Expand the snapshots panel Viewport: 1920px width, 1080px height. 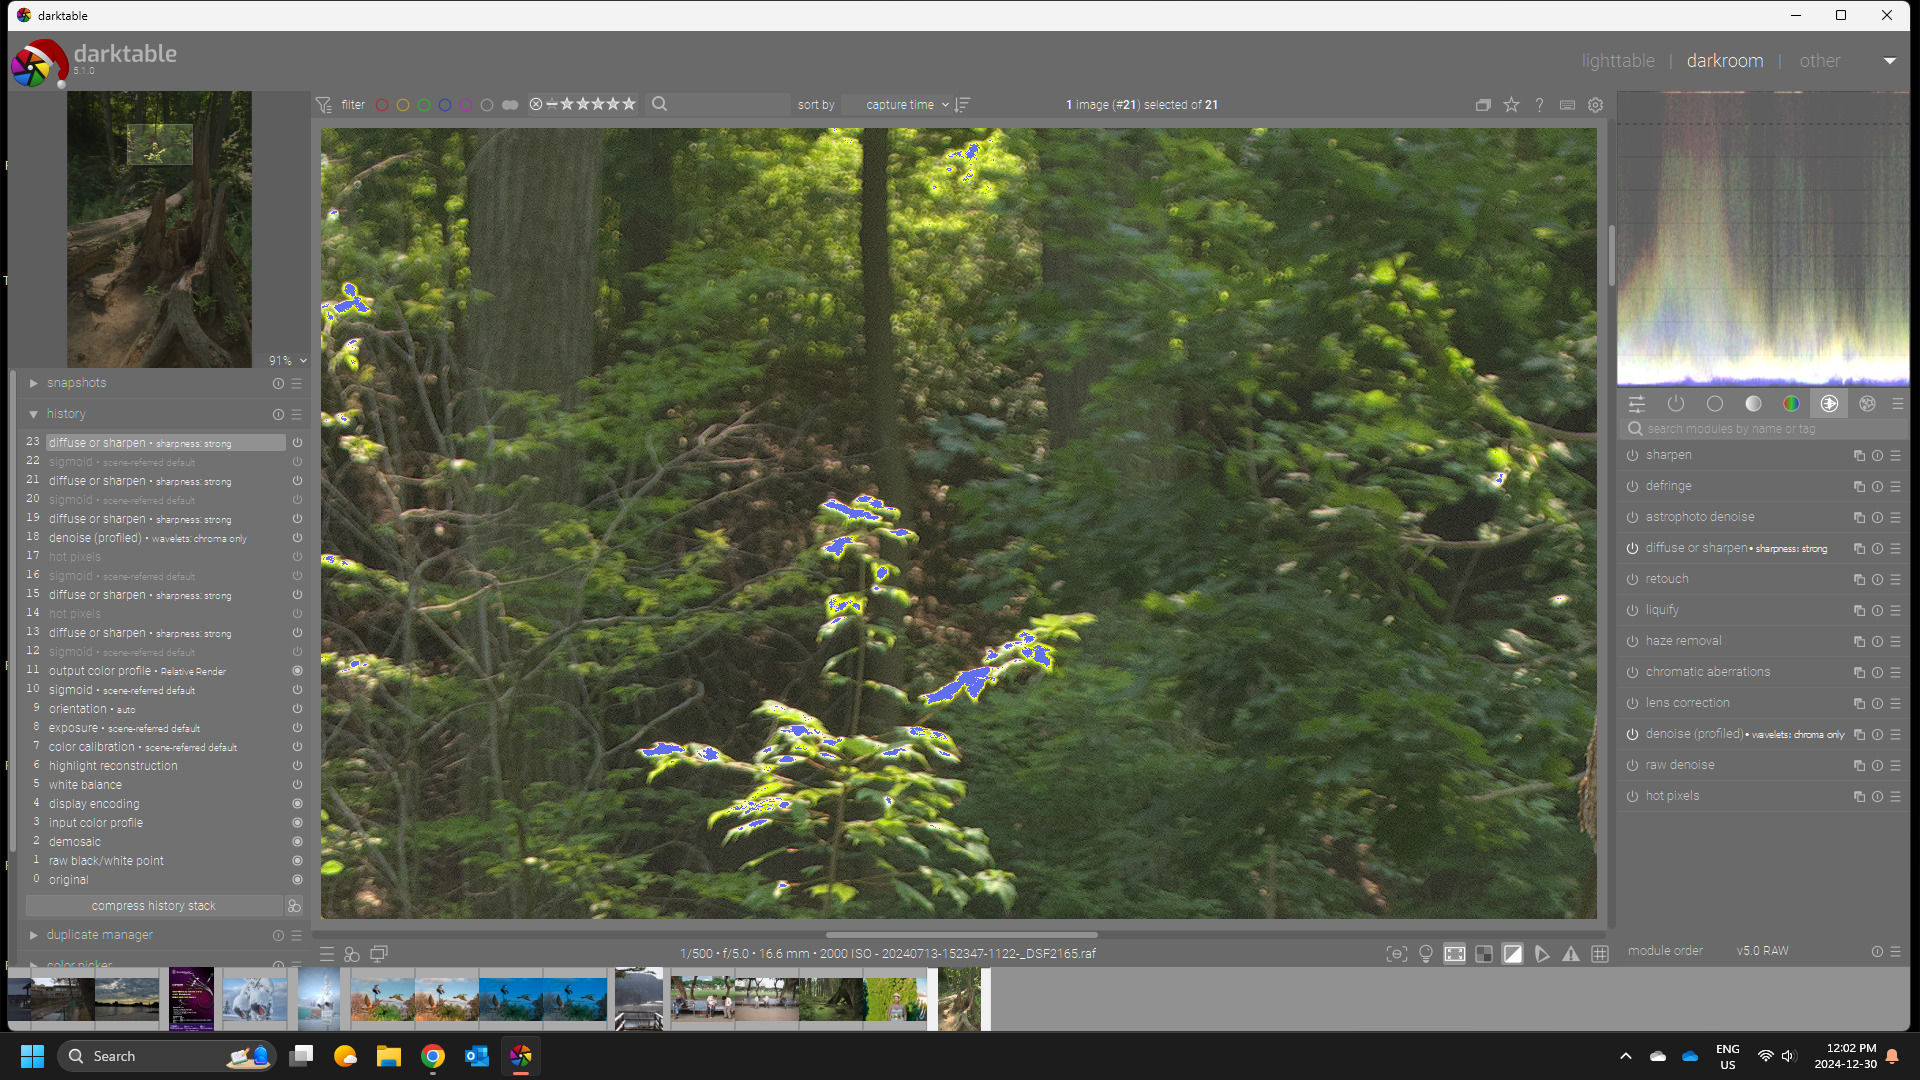[x=33, y=383]
